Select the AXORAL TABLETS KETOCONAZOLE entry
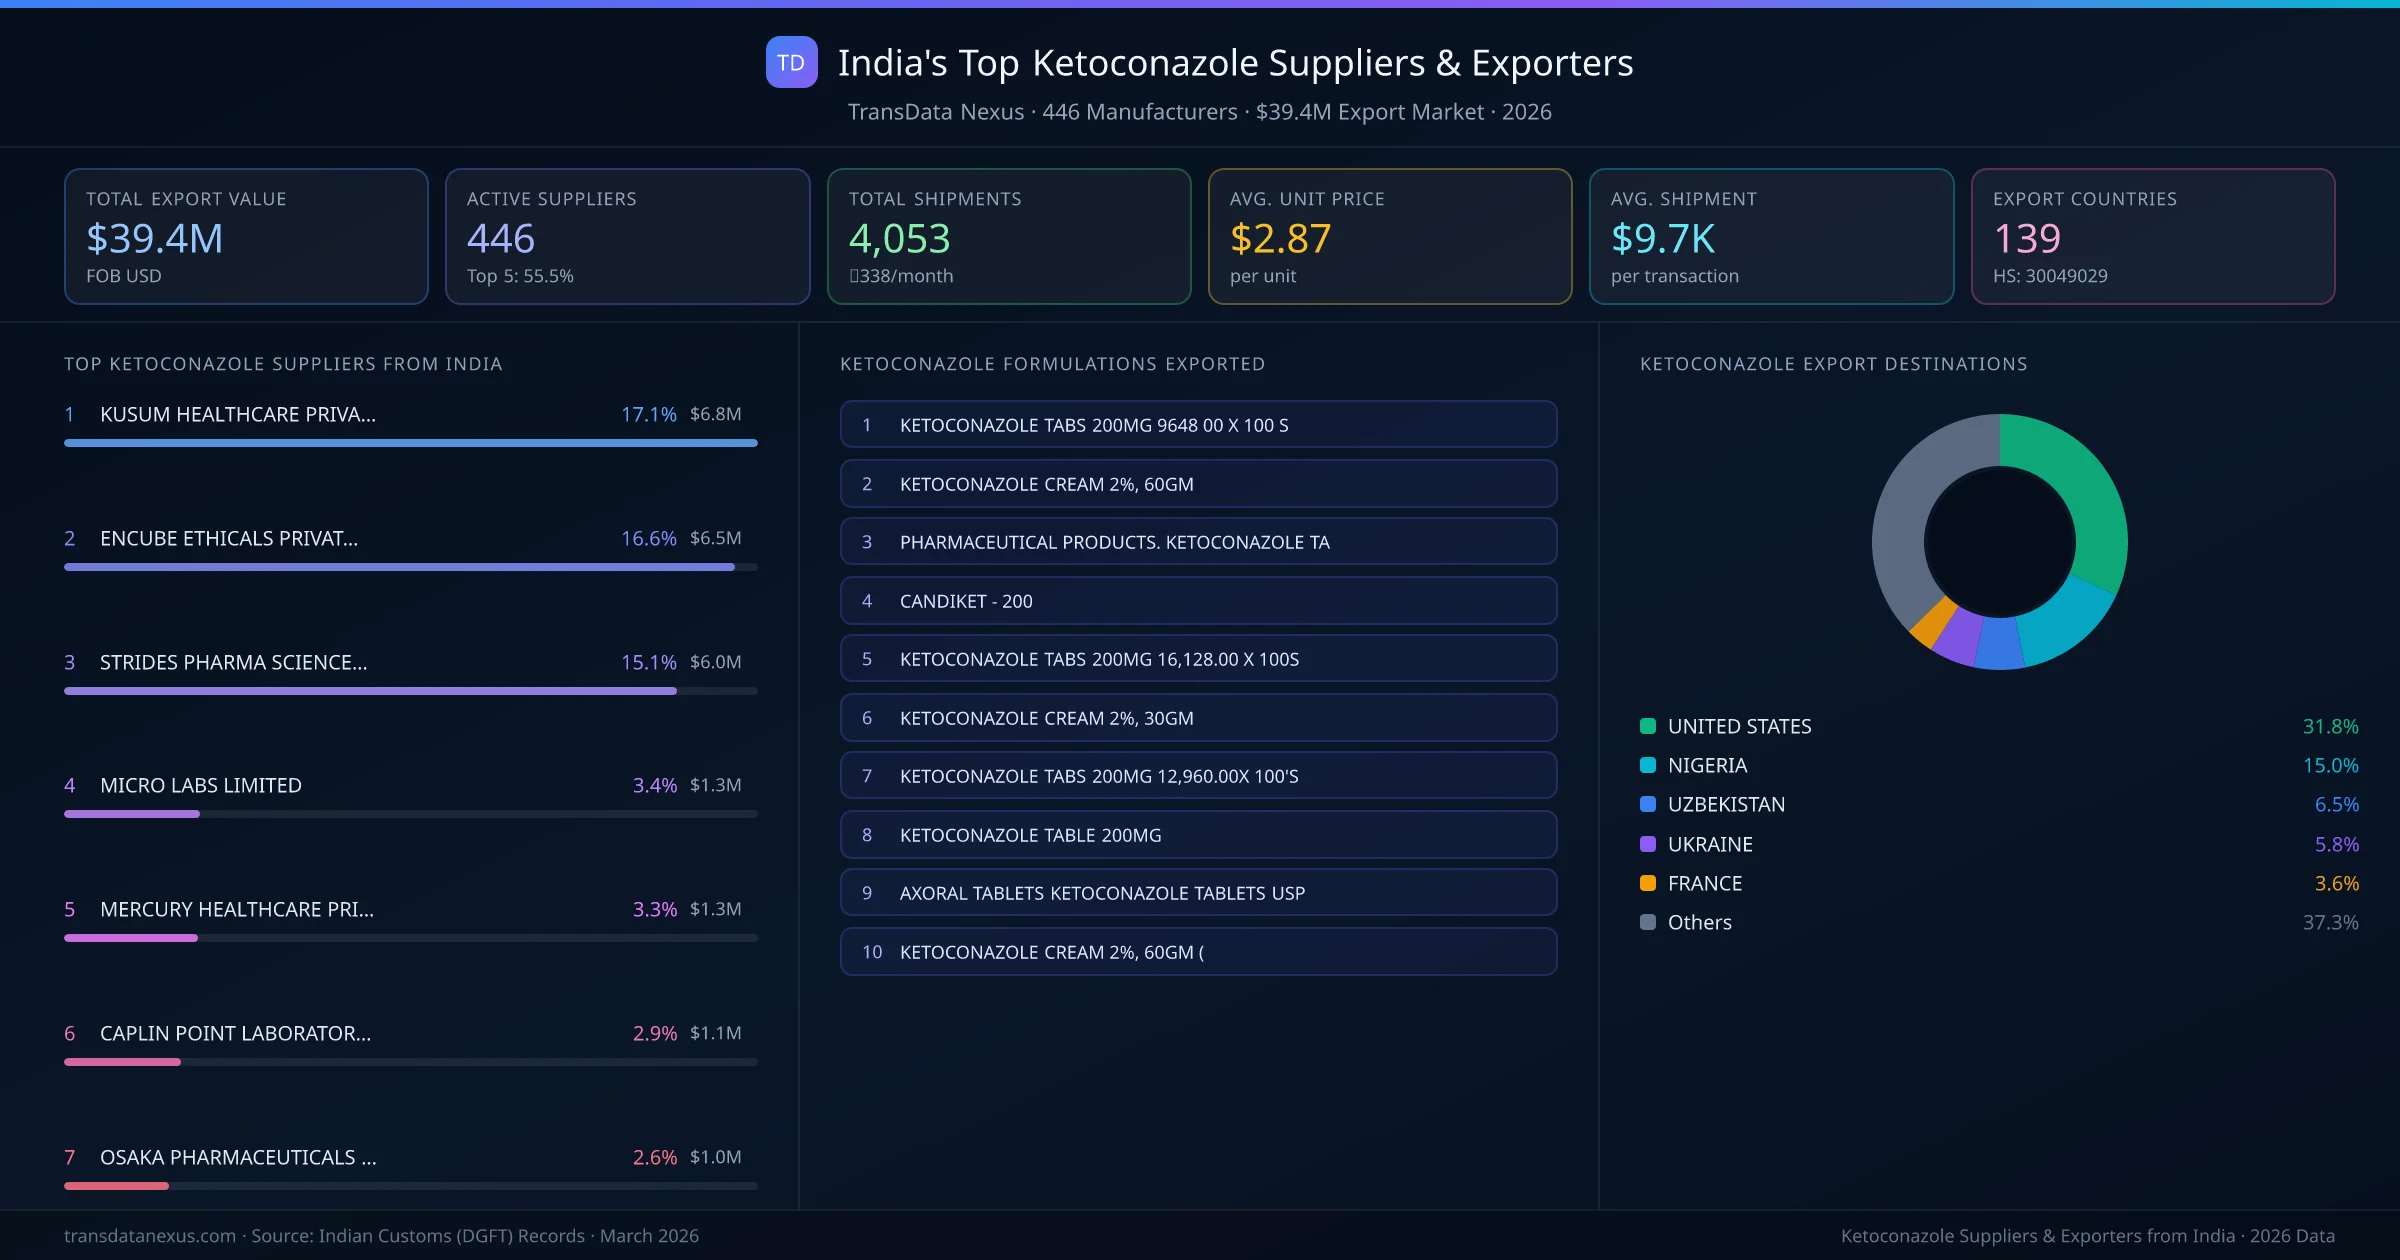The height and width of the screenshot is (1260, 2400). pyautogui.click(x=1198, y=893)
